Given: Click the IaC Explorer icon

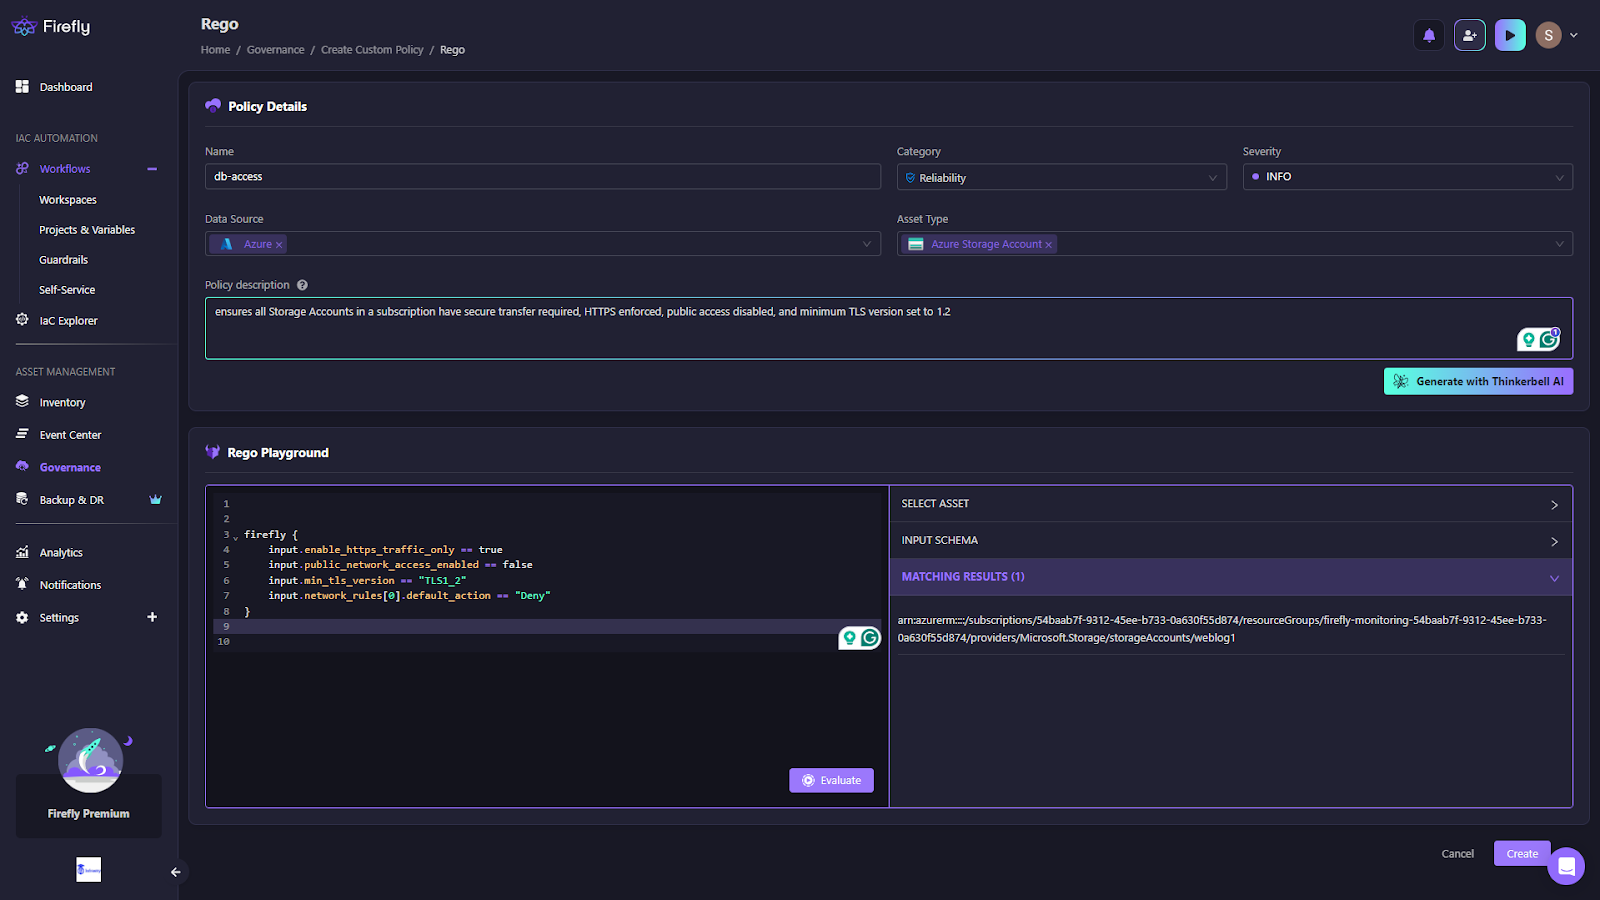Looking at the screenshot, I should coord(22,320).
